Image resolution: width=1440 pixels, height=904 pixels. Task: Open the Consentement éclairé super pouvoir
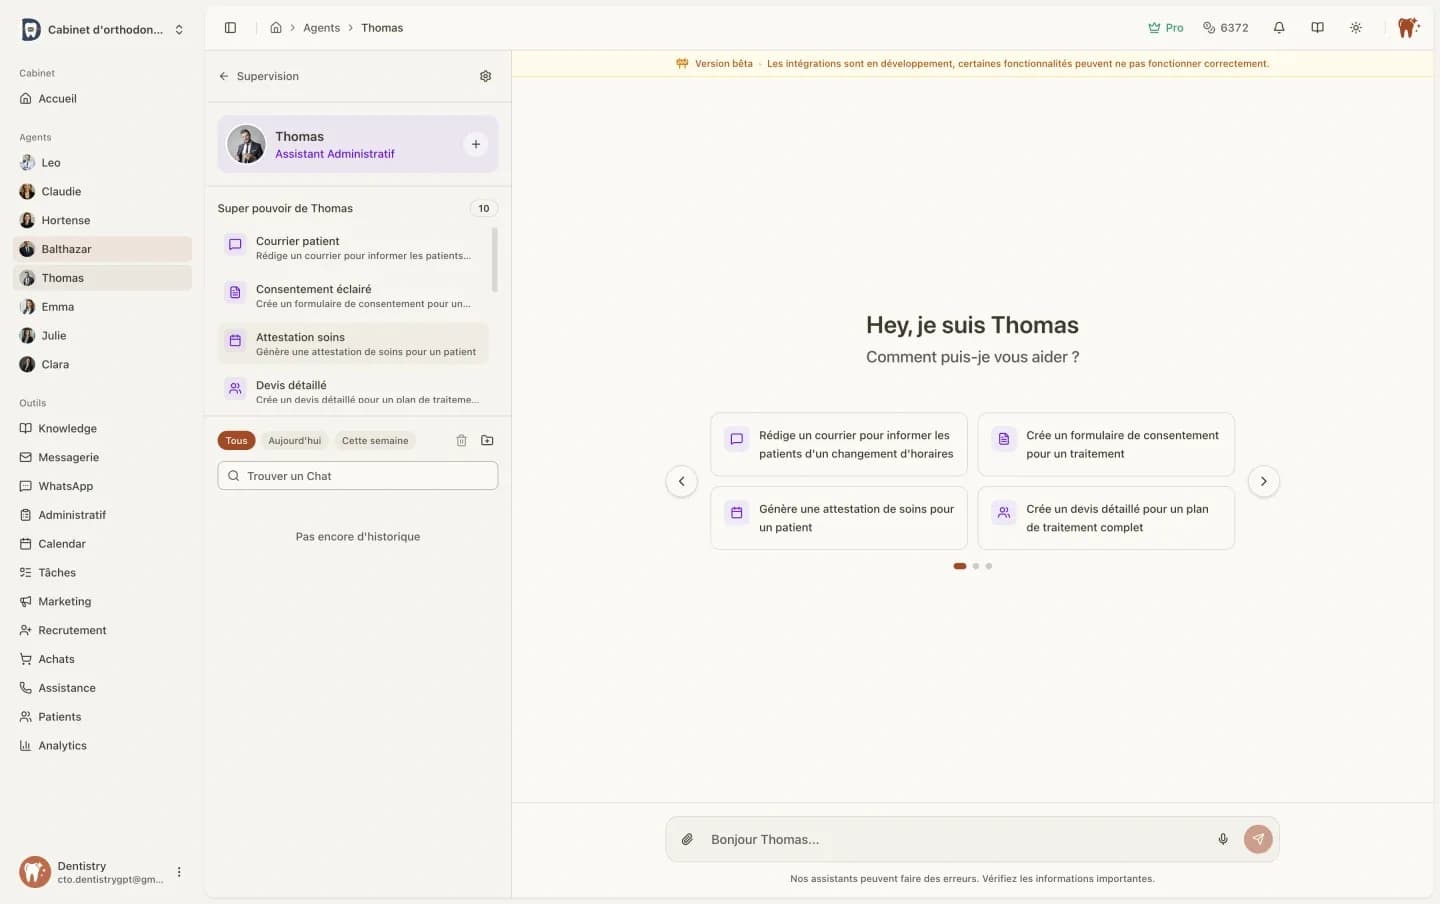315,289
